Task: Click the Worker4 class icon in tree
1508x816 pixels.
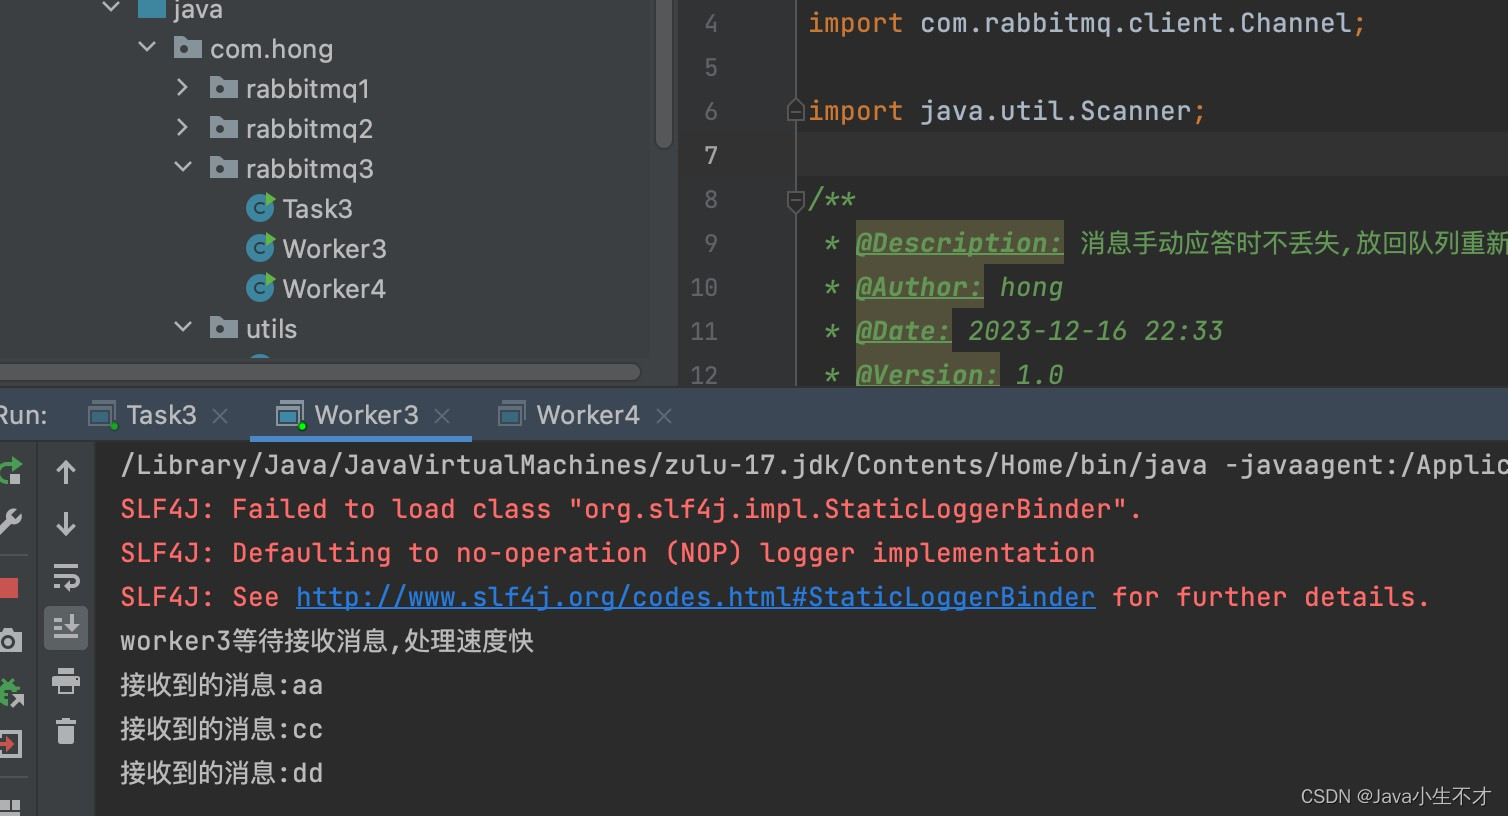Action: point(260,288)
